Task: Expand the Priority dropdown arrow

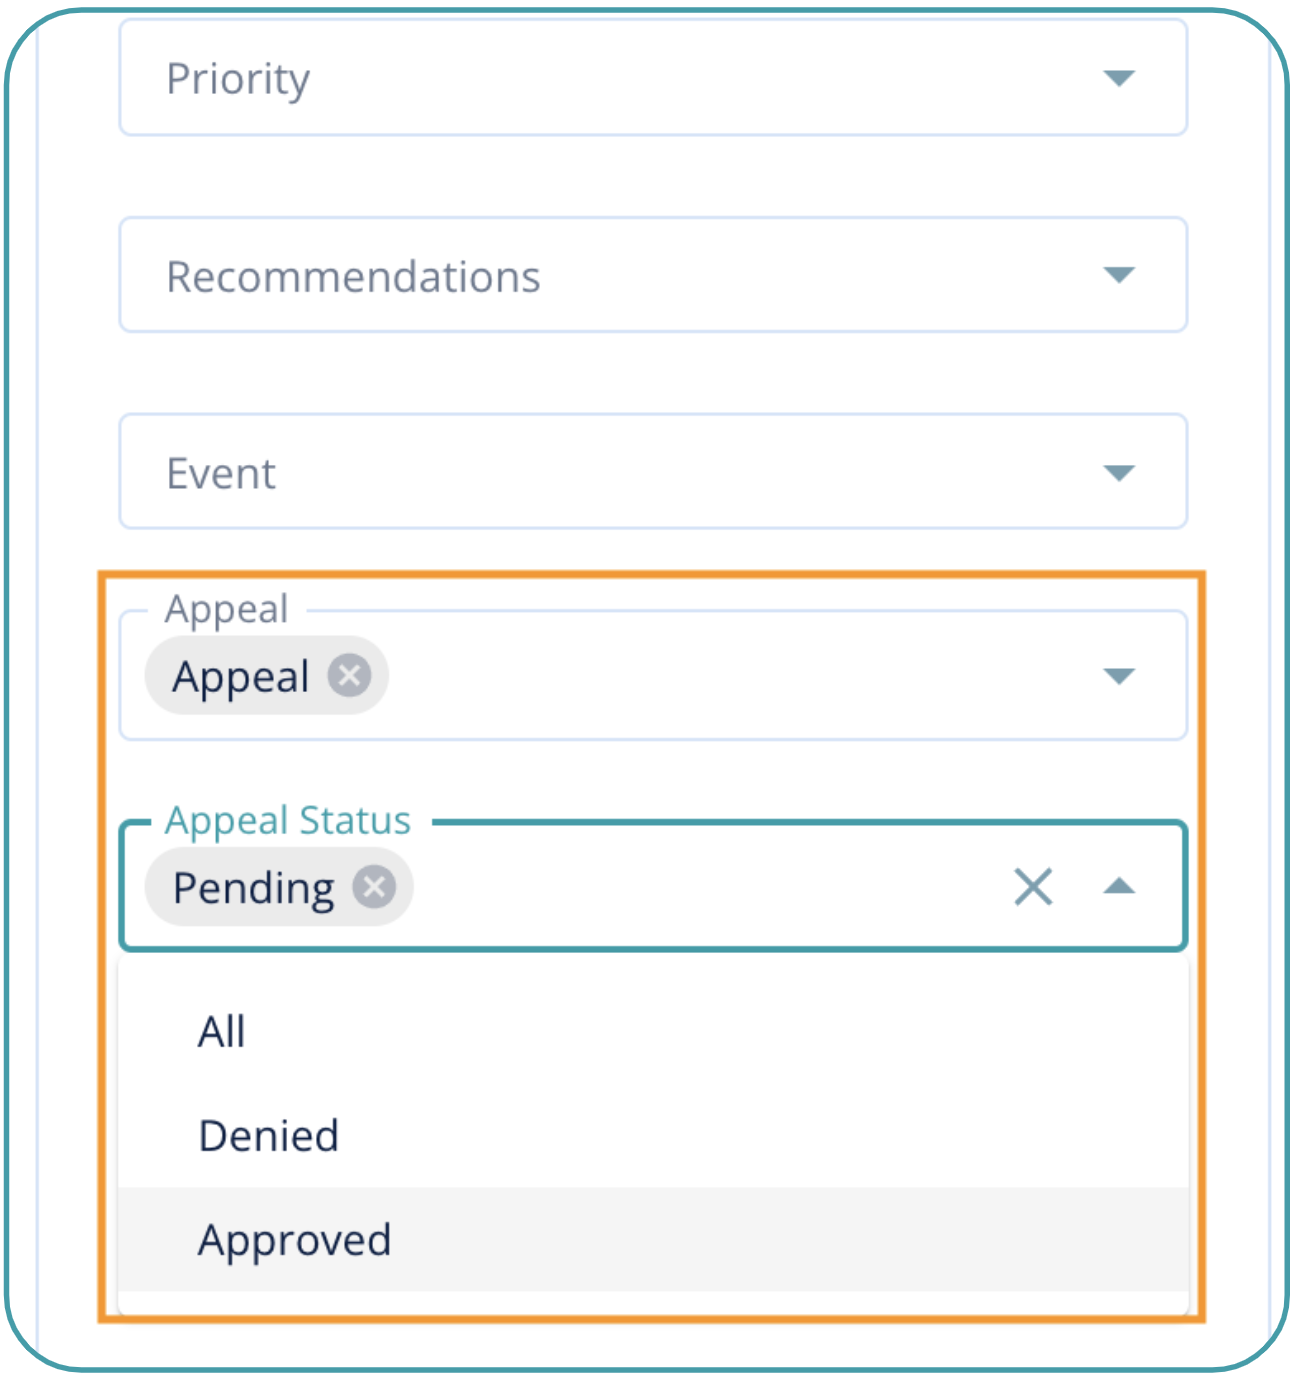Action: [x=1119, y=78]
